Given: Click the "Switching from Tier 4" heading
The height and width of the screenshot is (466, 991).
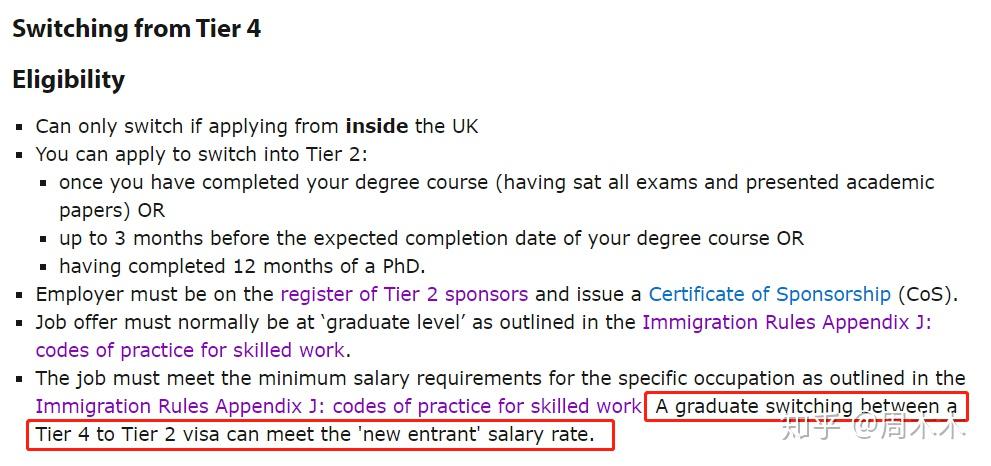Looking at the screenshot, I should coord(136,29).
